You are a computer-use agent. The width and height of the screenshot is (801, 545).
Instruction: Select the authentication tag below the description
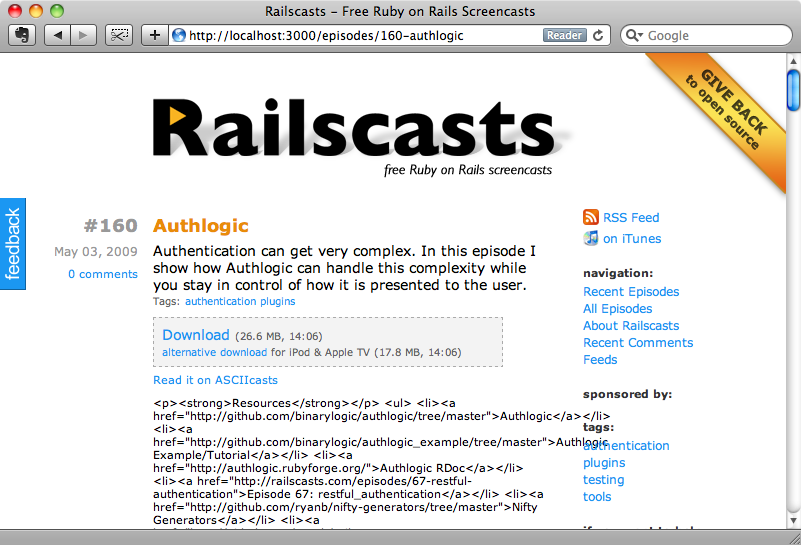coord(221,301)
